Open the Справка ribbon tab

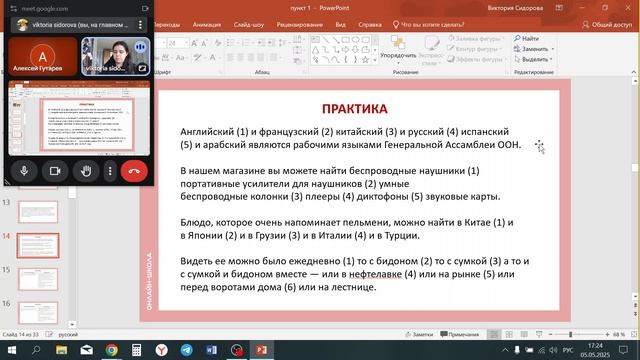[x=370, y=24]
